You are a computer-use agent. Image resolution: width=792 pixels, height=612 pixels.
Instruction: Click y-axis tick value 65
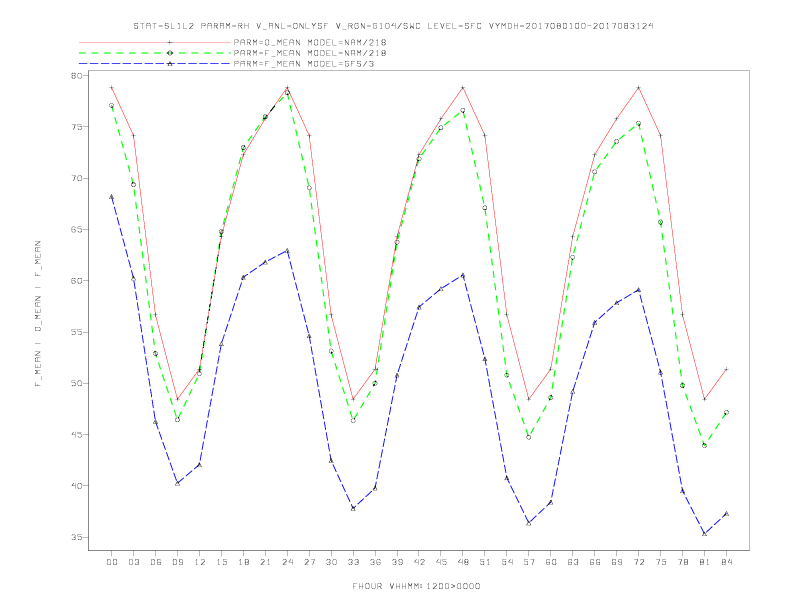pos(77,230)
